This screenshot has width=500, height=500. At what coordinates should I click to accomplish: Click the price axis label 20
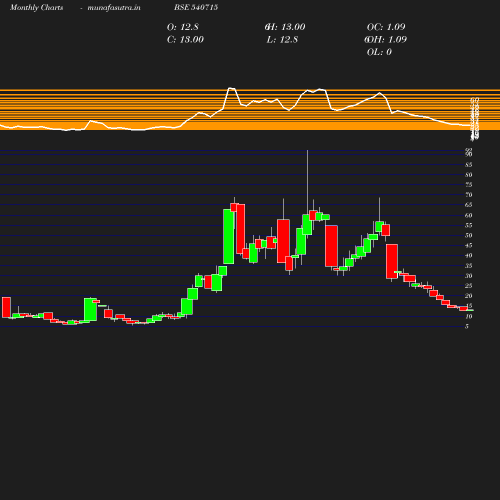coord(469,296)
